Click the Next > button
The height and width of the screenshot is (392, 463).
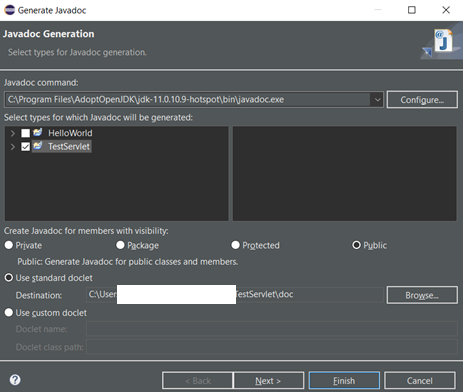click(268, 380)
